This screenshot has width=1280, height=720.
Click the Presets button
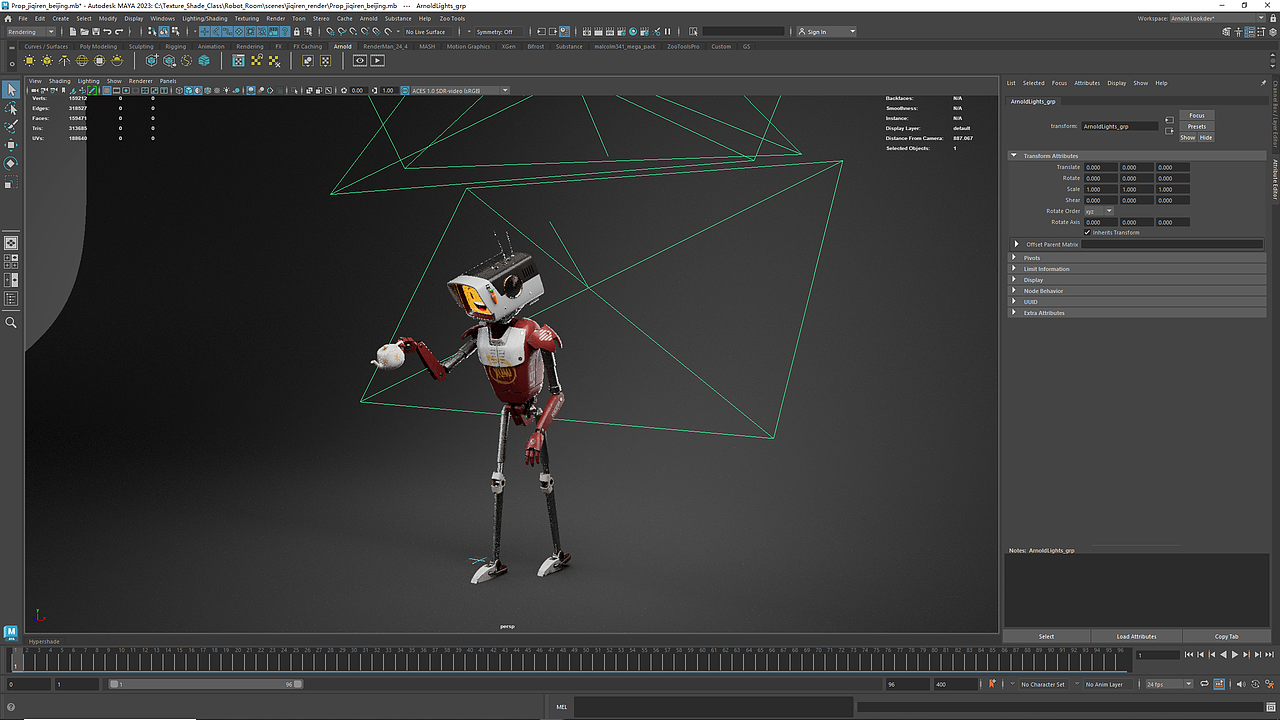(1197, 127)
